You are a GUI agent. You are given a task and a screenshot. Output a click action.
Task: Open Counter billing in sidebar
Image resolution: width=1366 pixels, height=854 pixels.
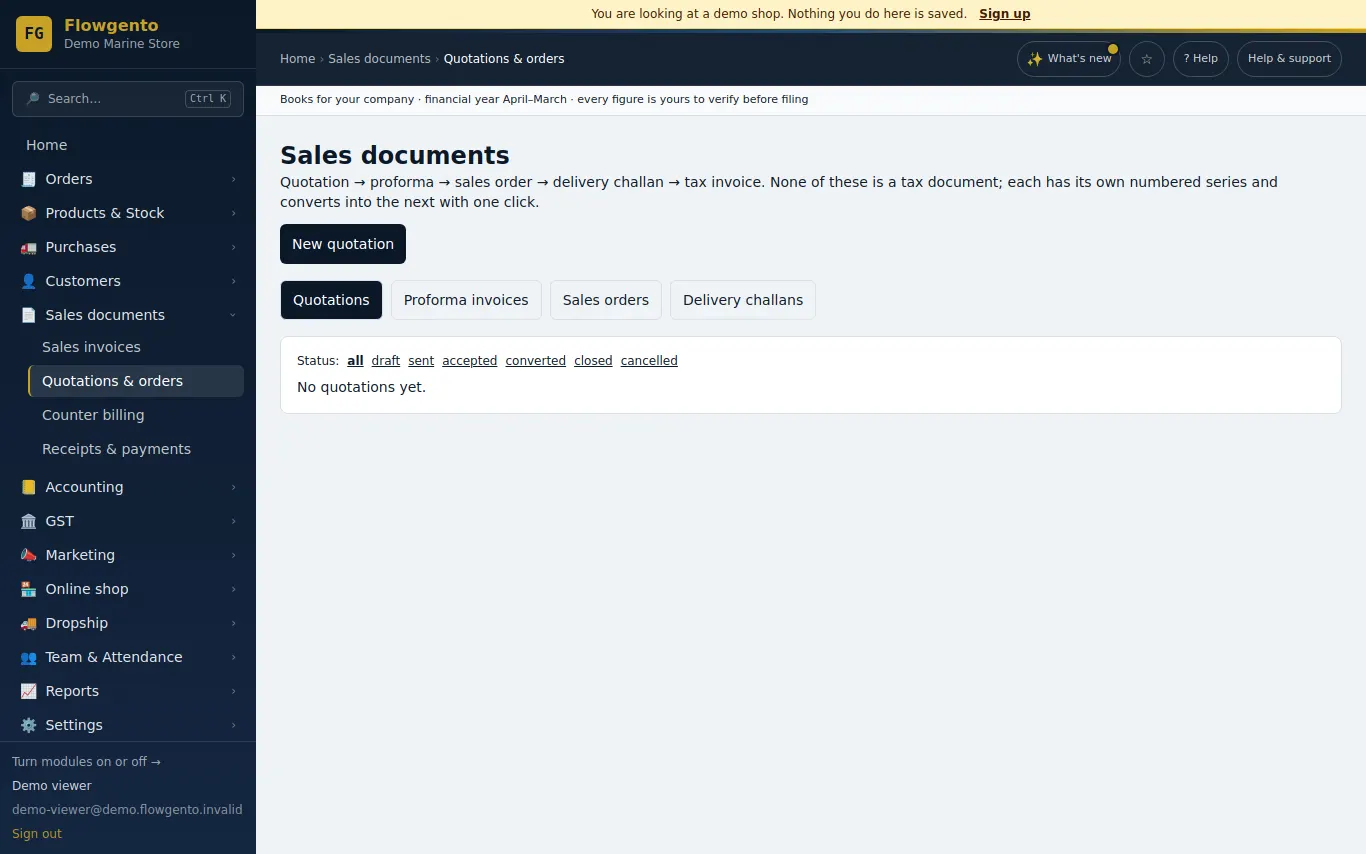click(136, 415)
